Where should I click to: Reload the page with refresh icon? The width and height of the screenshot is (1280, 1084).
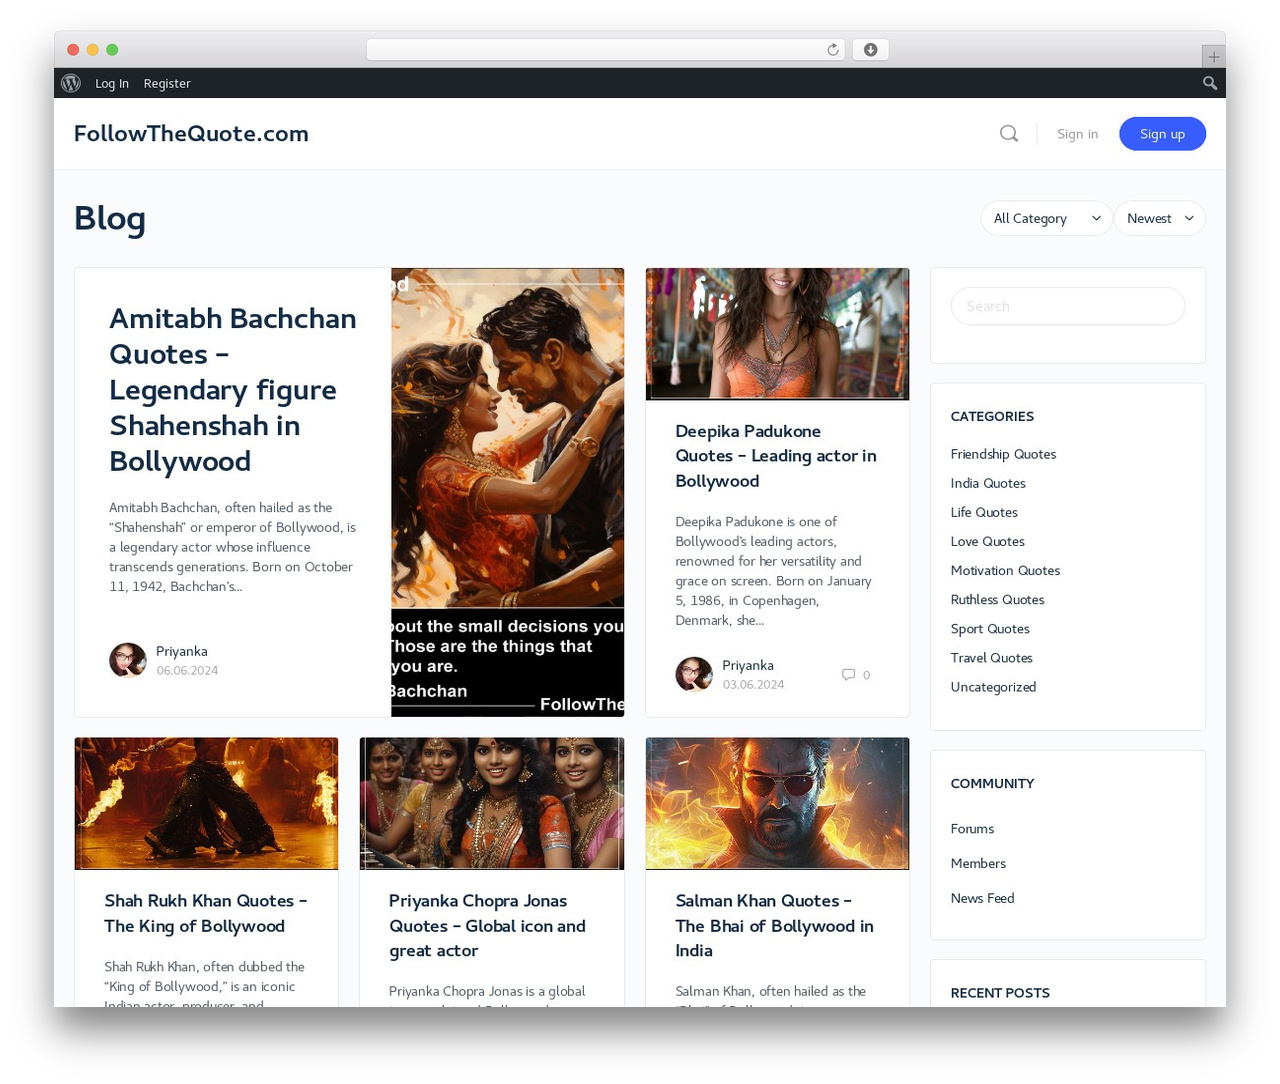[x=833, y=50]
